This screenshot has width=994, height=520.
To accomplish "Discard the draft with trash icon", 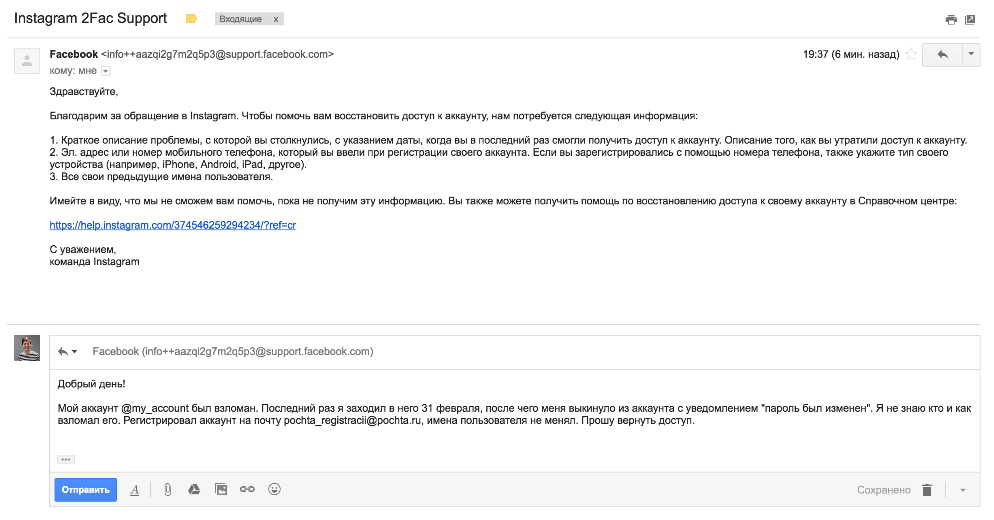I will pos(927,490).
